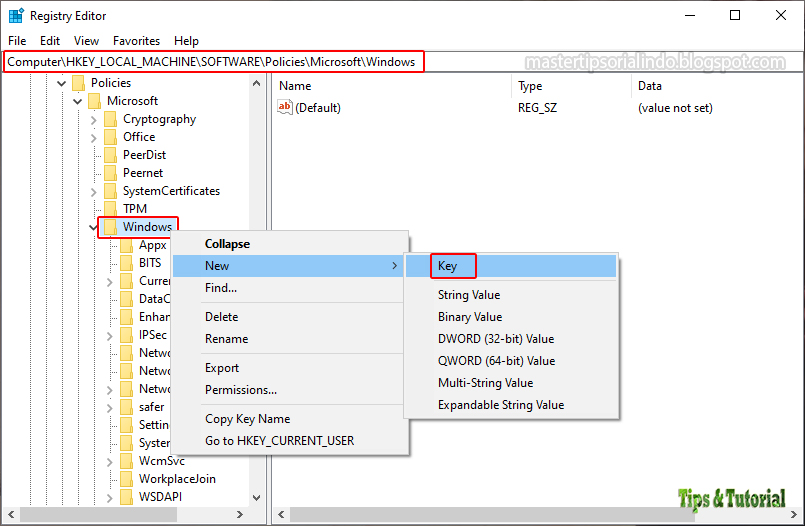
Task: Click the WcmSvc folder icon
Action: point(126,461)
